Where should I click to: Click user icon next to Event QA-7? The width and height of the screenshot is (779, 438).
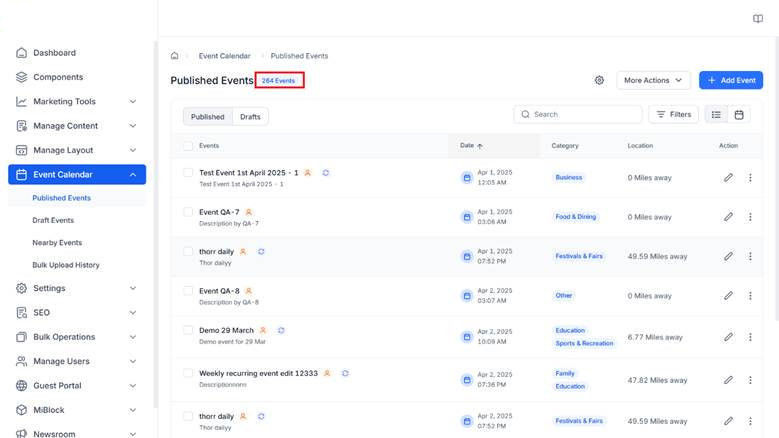point(249,212)
